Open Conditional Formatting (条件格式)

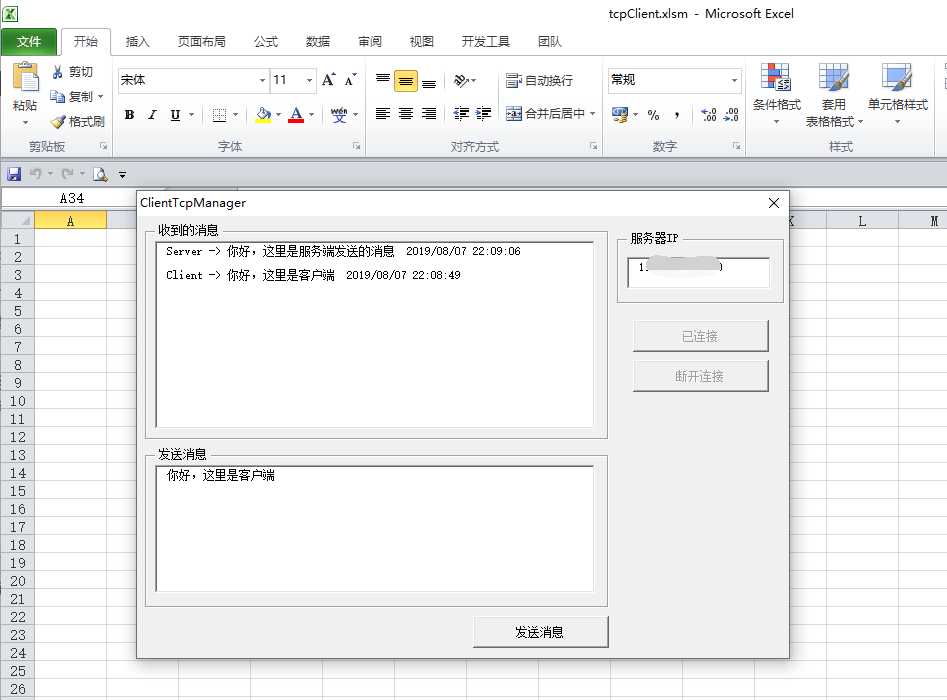pos(777,90)
